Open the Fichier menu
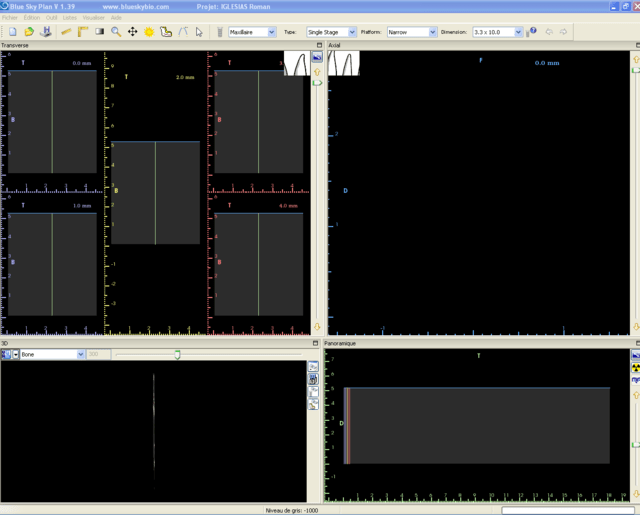The image size is (640, 515). [x=10, y=18]
